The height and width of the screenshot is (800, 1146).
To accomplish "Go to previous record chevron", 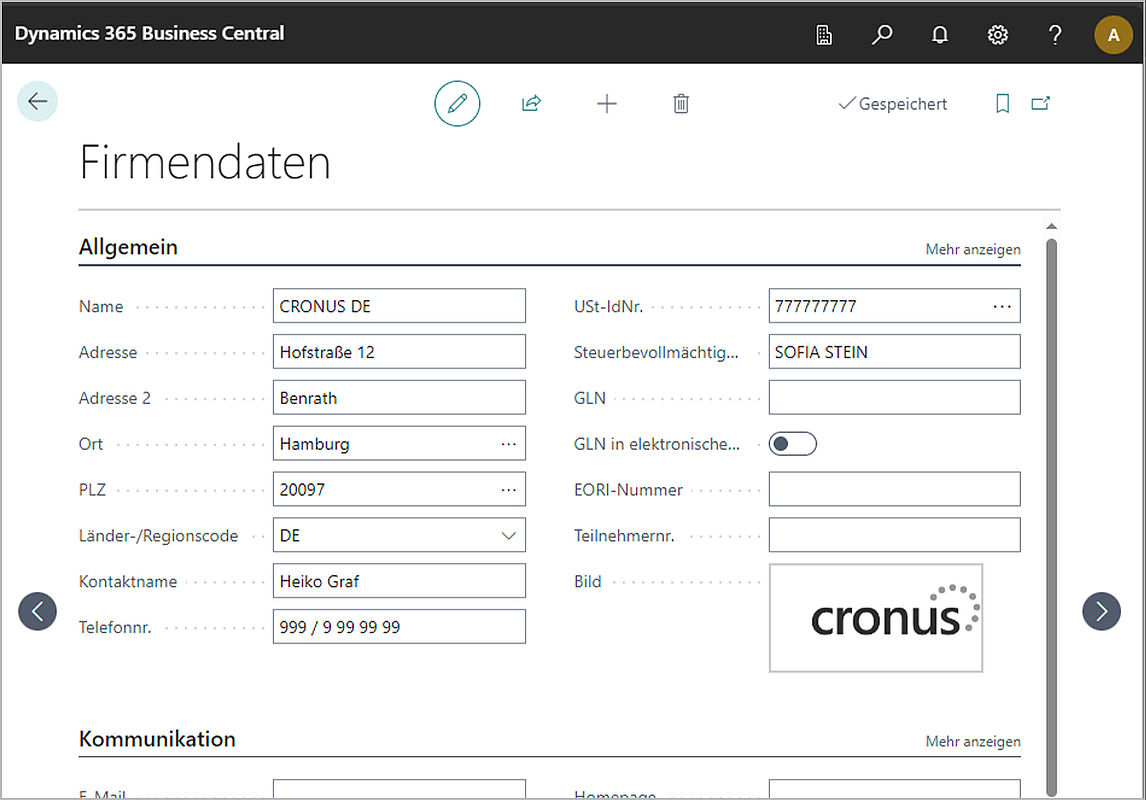I will pos(37,611).
